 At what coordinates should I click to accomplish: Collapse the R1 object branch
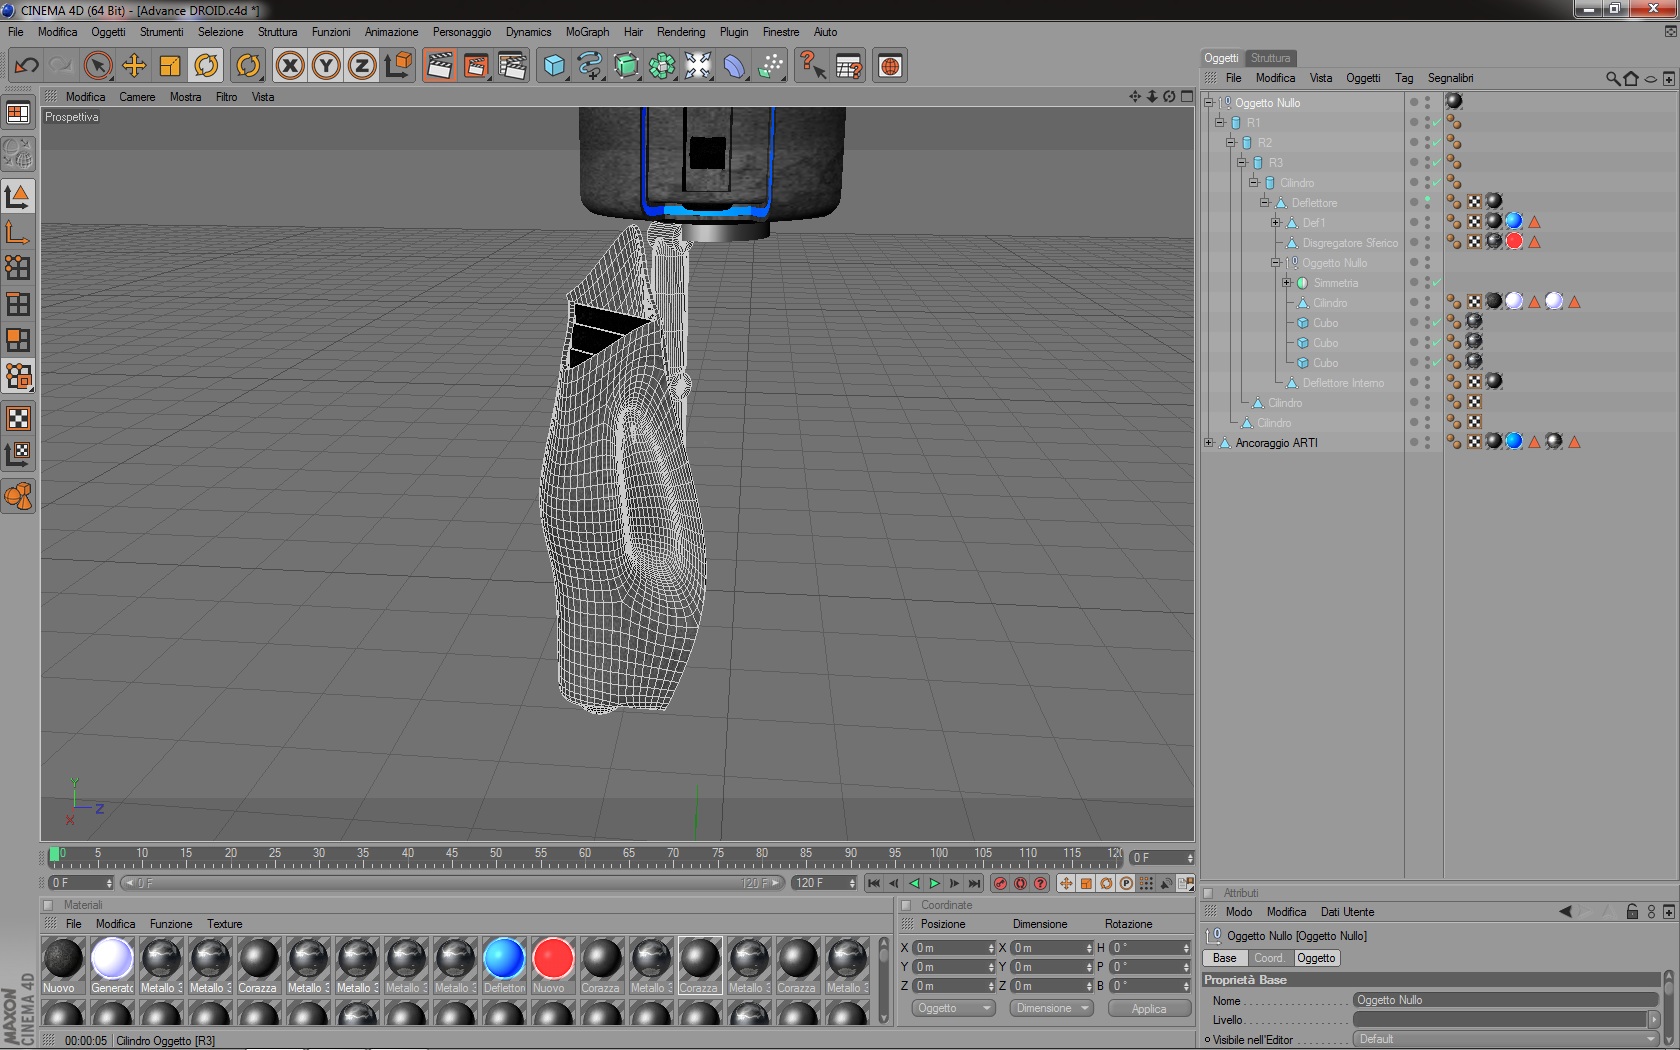(x=1219, y=123)
